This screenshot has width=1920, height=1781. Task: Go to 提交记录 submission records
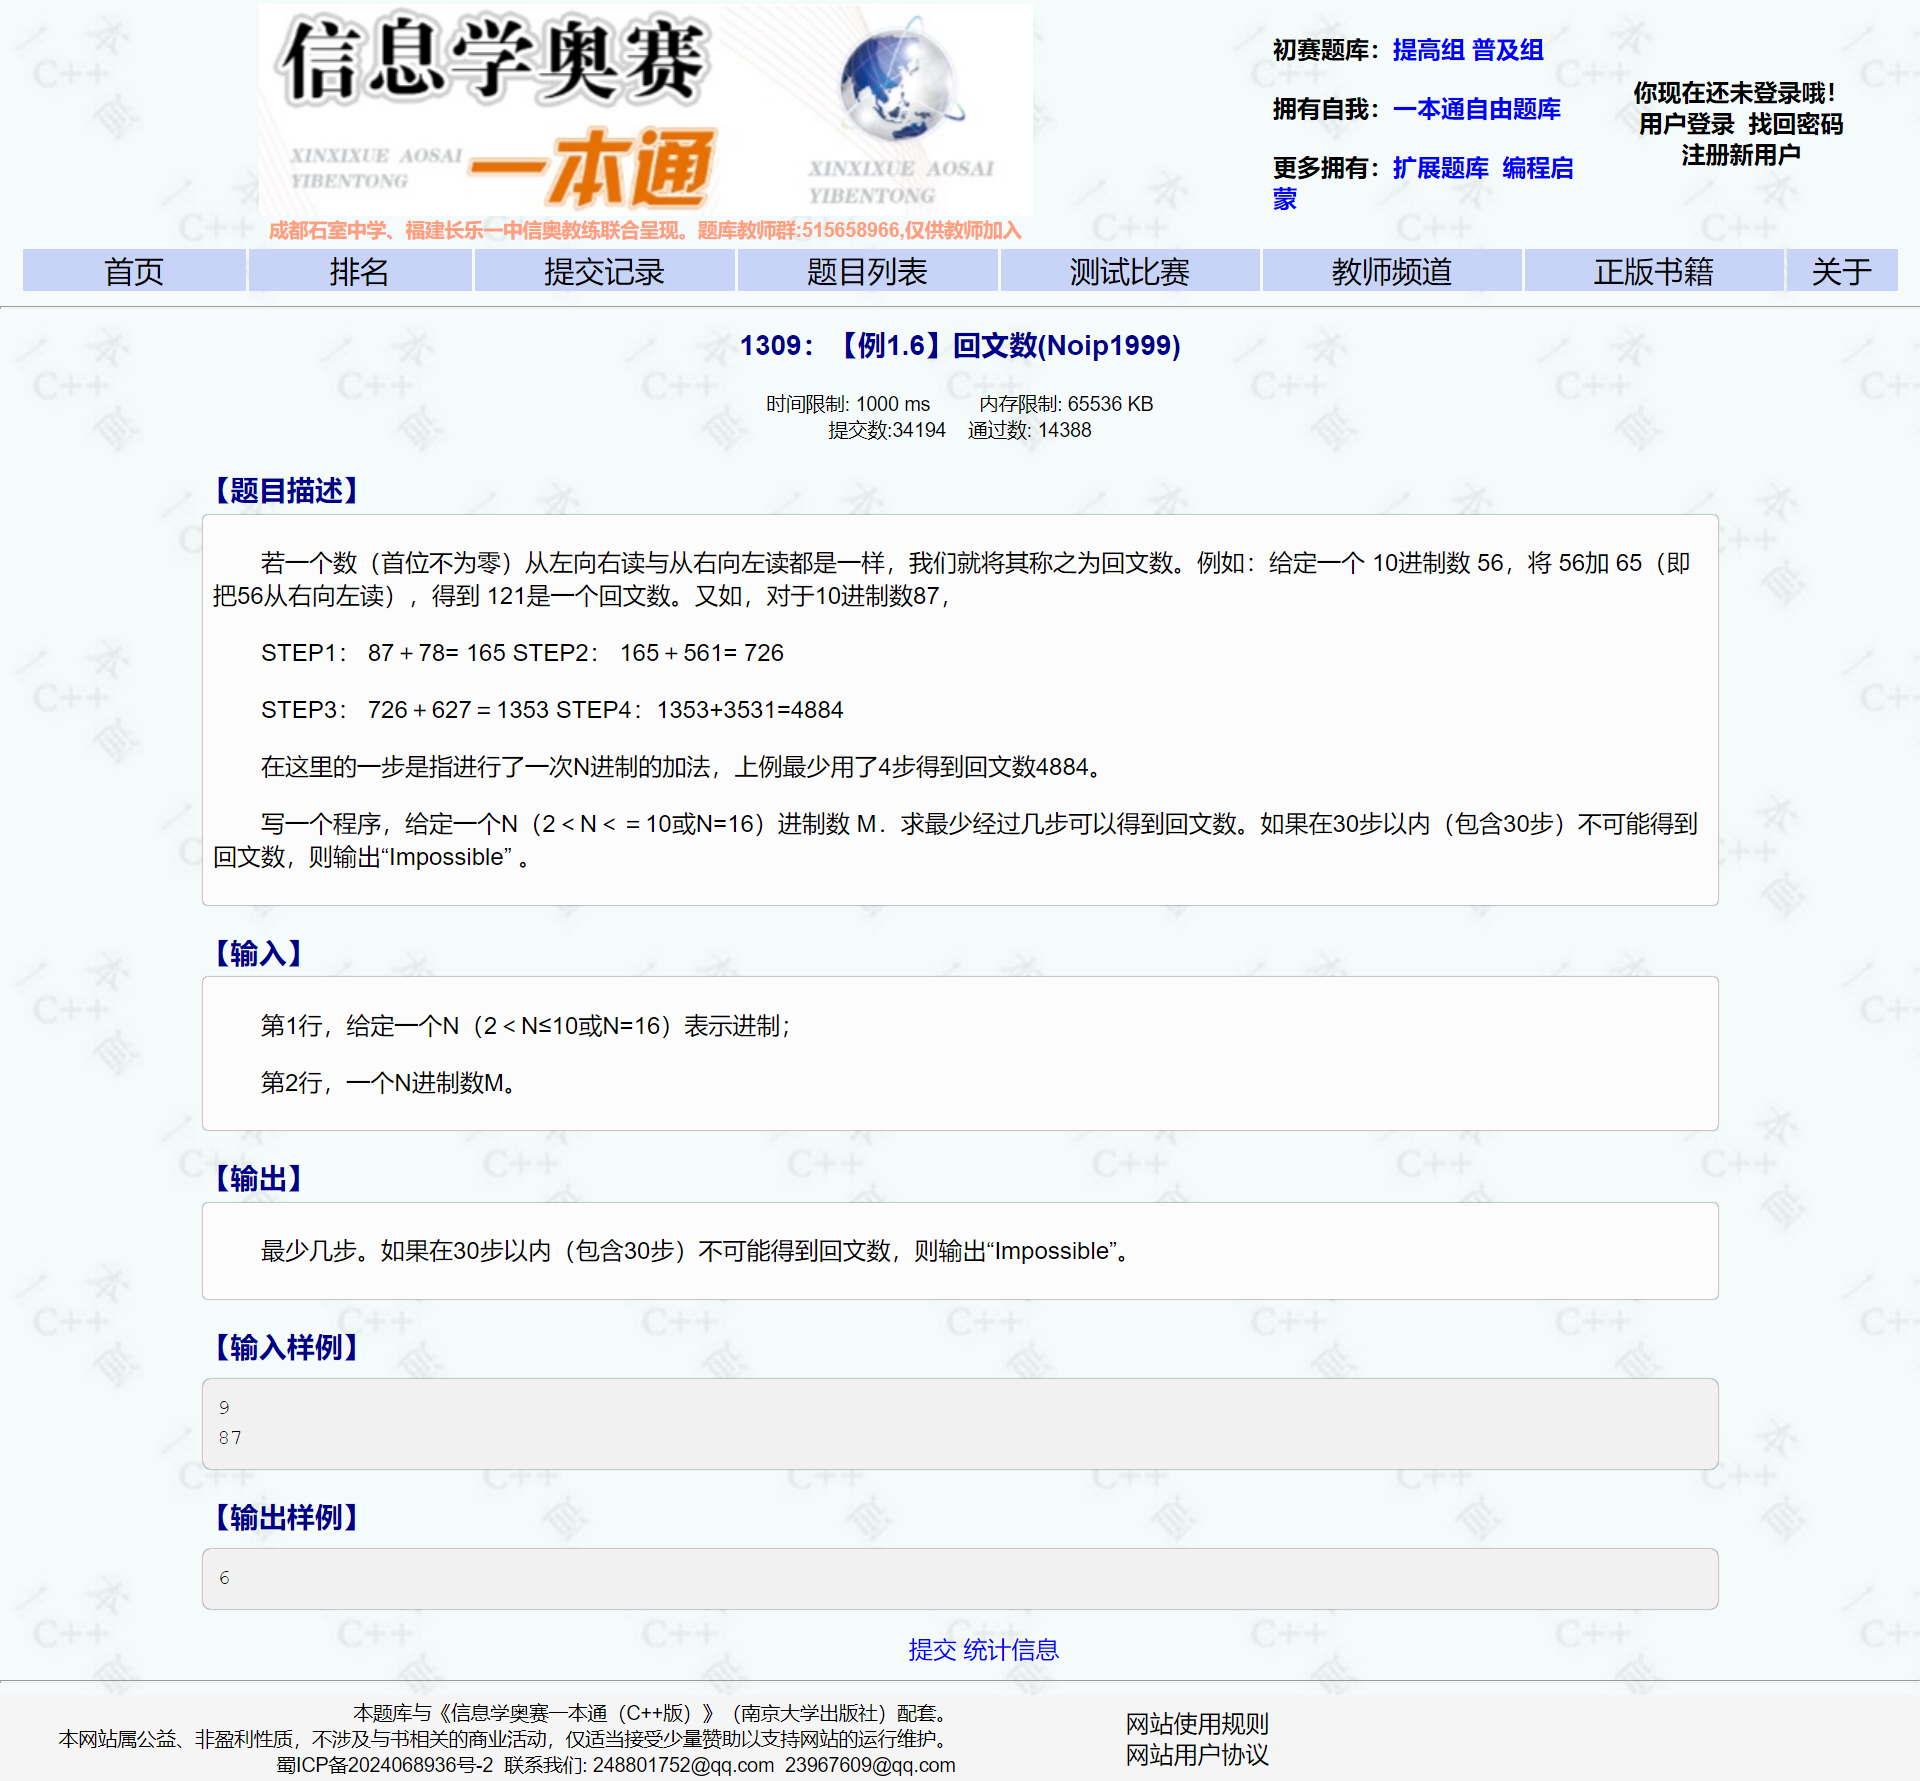[604, 271]
